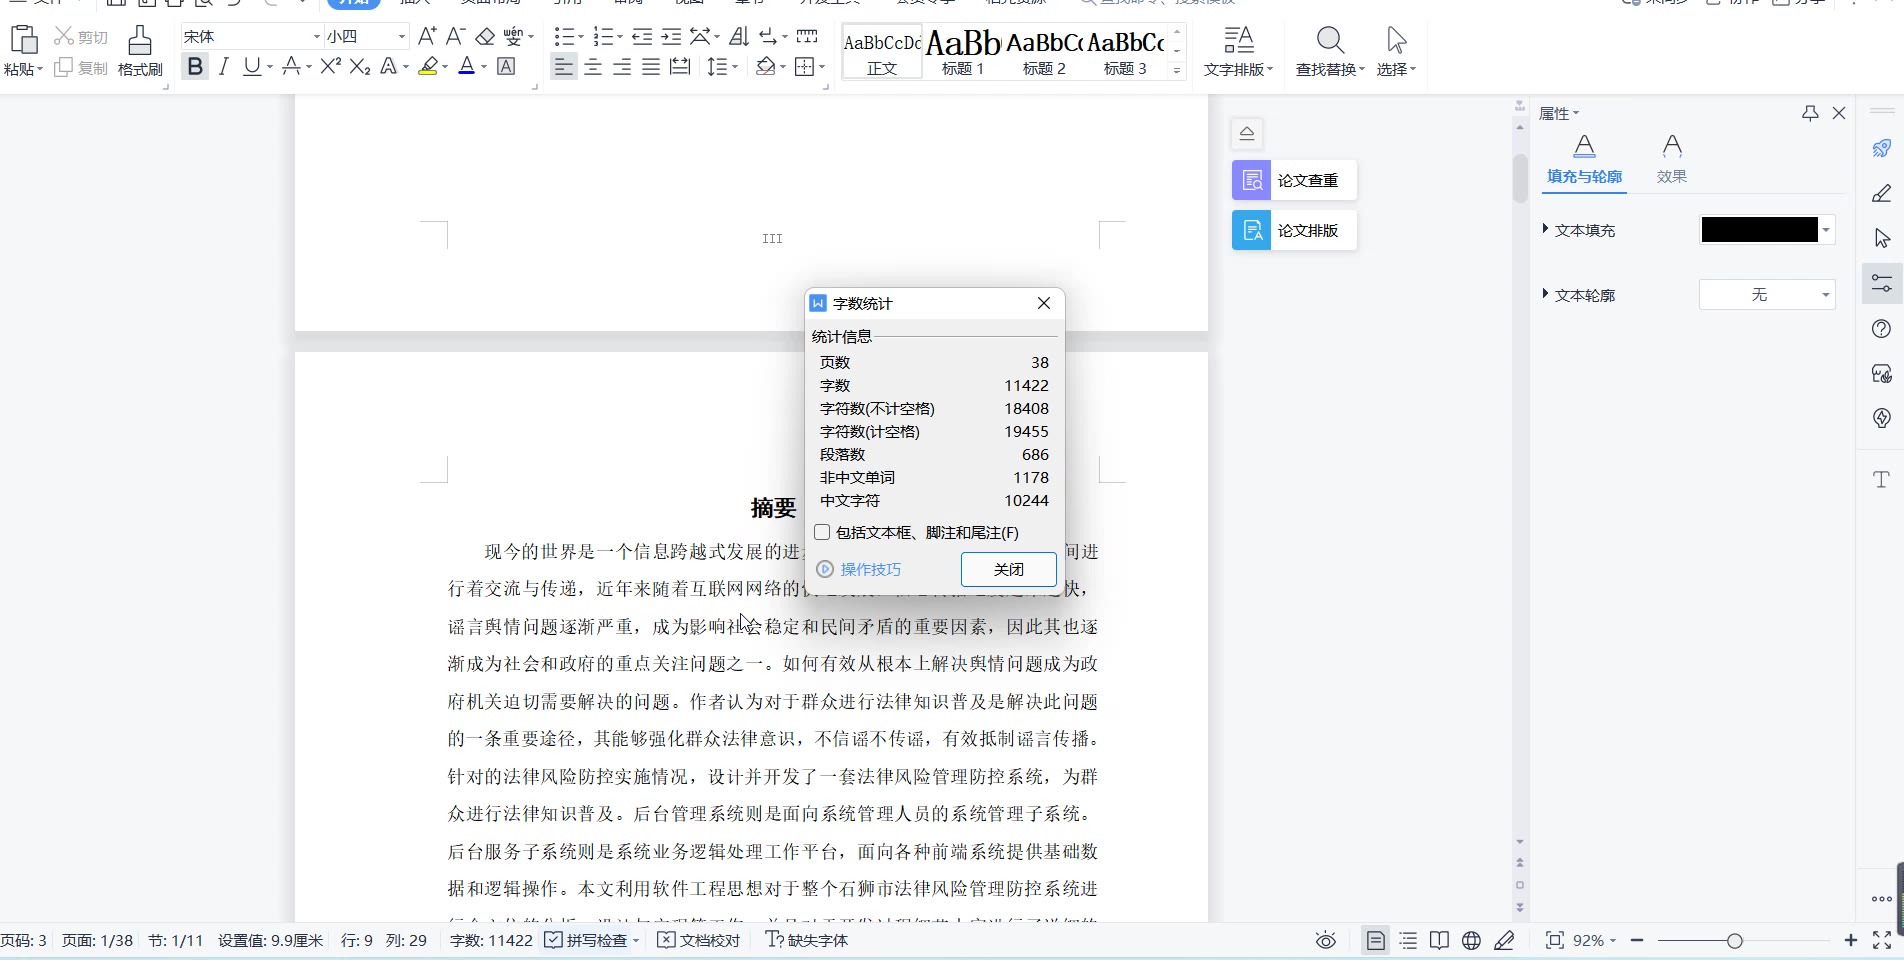Click the font color A icon
This screenshot has height=960, width=1904.
coord(466,67)
